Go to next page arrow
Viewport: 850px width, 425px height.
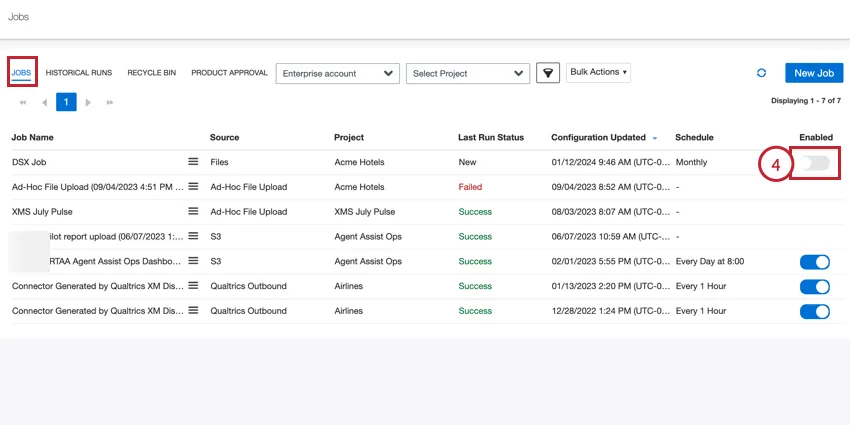(x=89, y=102)
